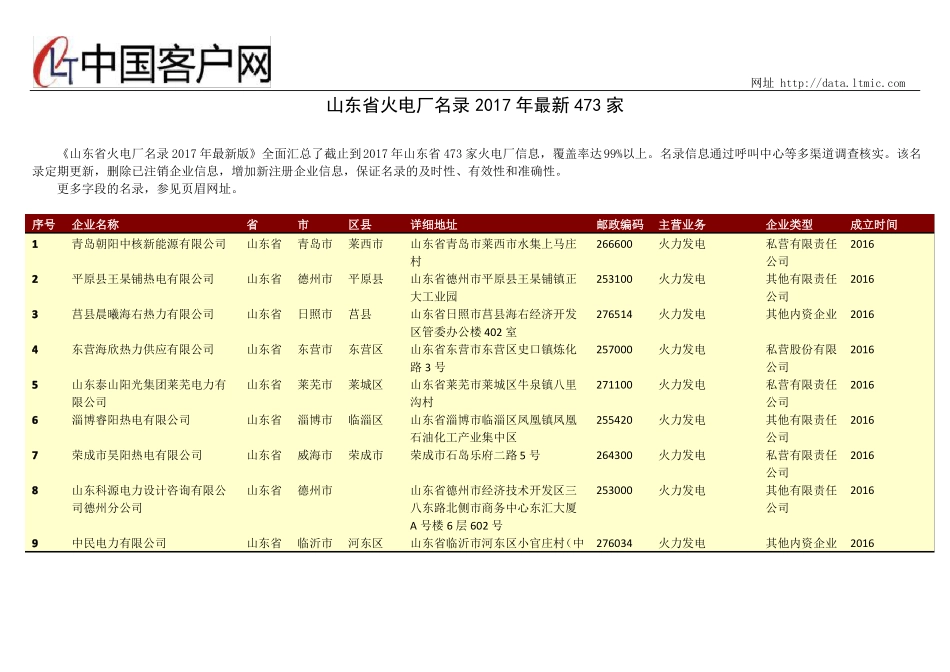950x672 pixels.
Task: Click the 区县 column header
Action: pyautogui.click(x=360, y=225)
